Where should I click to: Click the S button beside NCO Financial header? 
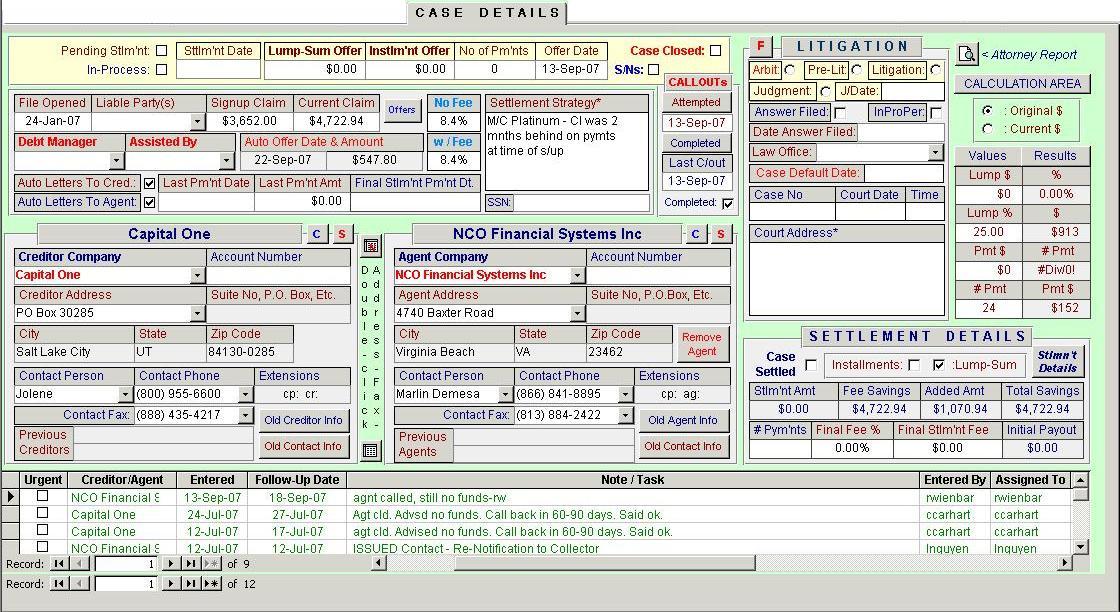(x=721, y=234)
